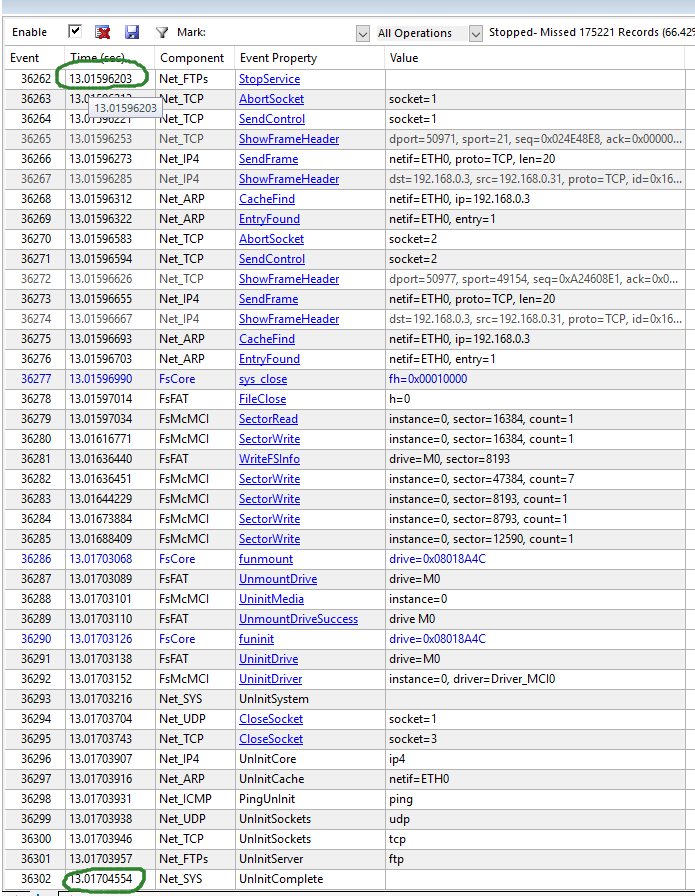
Task: Open the UninitDrive link
Action: pyautogui.click(x=269, y=659)
